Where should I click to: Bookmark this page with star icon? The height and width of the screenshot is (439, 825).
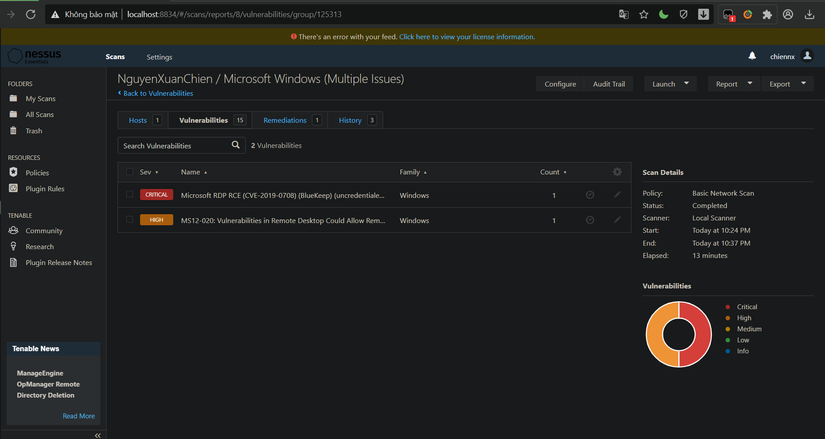[x=643, y=15]
